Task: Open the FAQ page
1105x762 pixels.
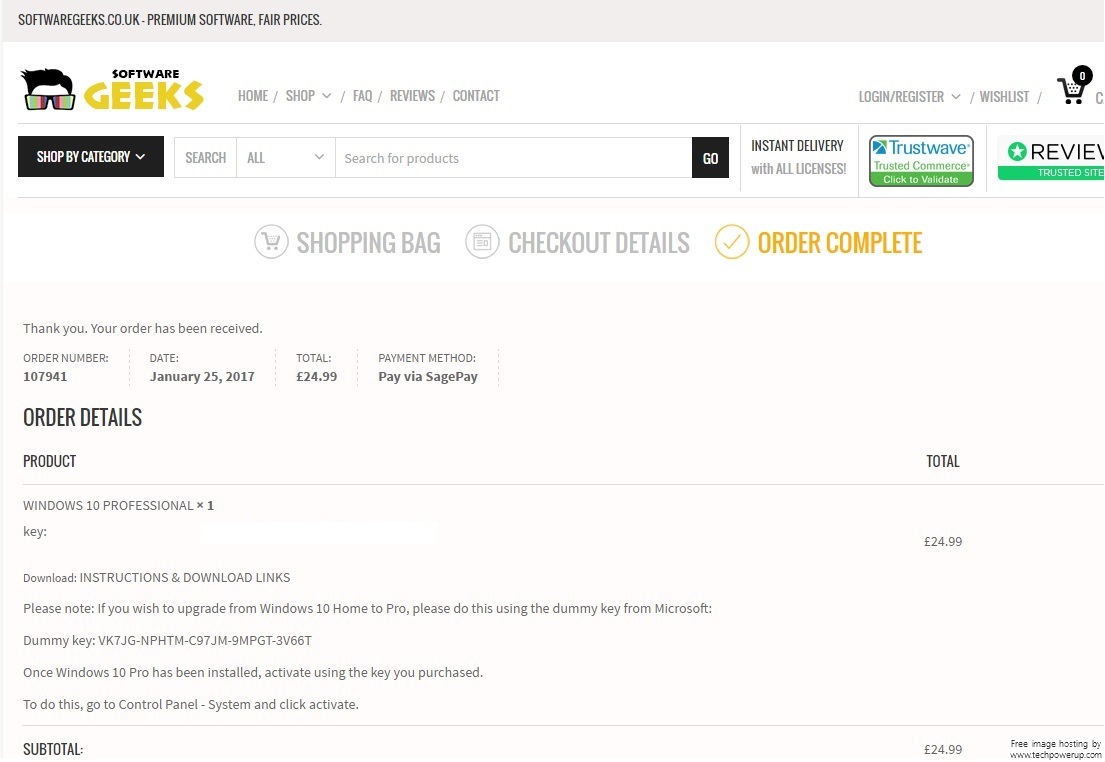Action: [x=362, y=96]
